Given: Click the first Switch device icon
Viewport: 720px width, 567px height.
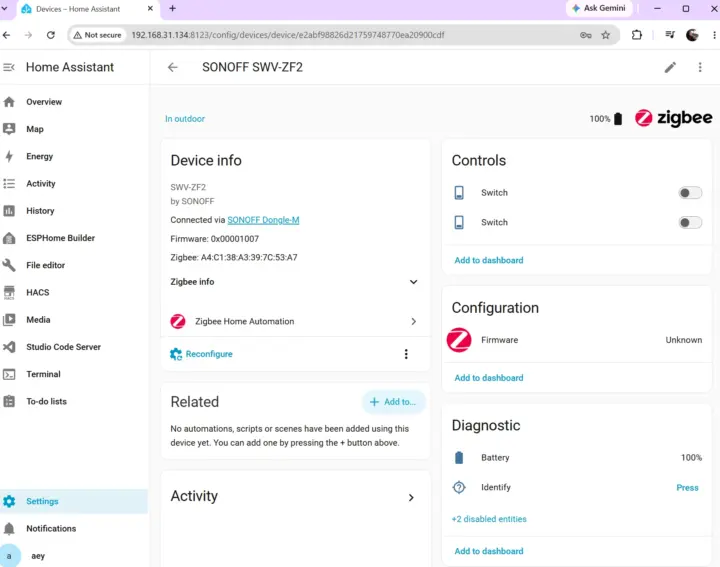Looking at the screenshot, I should coord(459,193).
